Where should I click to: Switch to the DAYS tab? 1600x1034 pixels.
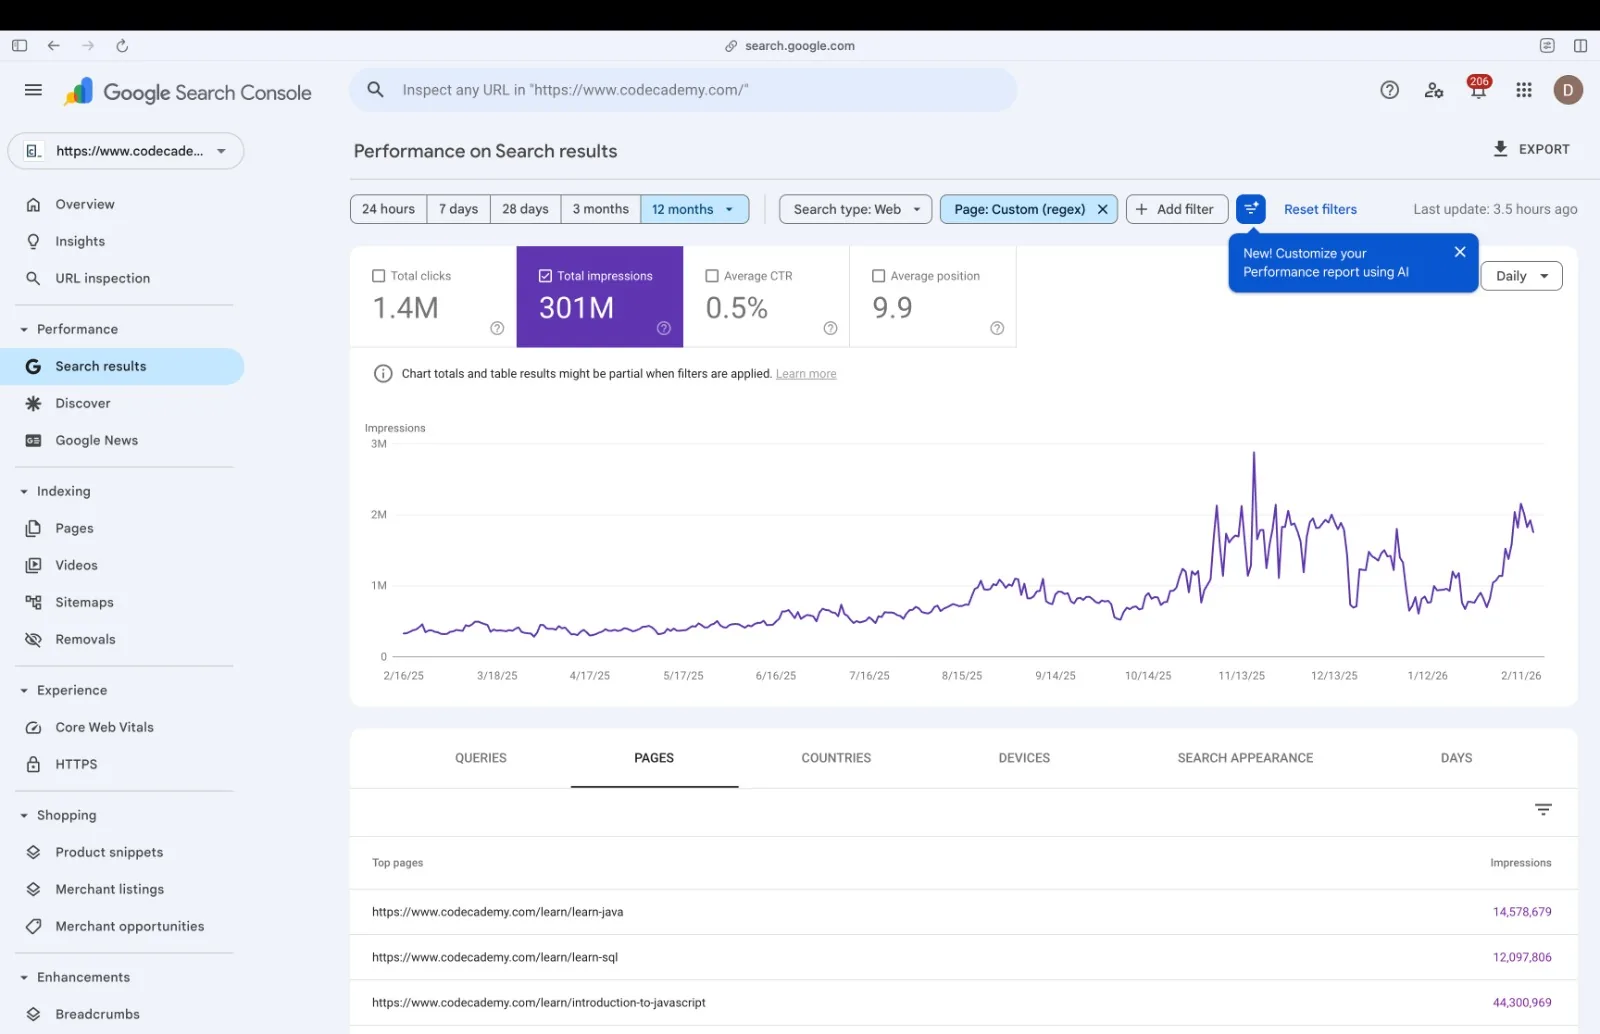(x=1456, y=758)
